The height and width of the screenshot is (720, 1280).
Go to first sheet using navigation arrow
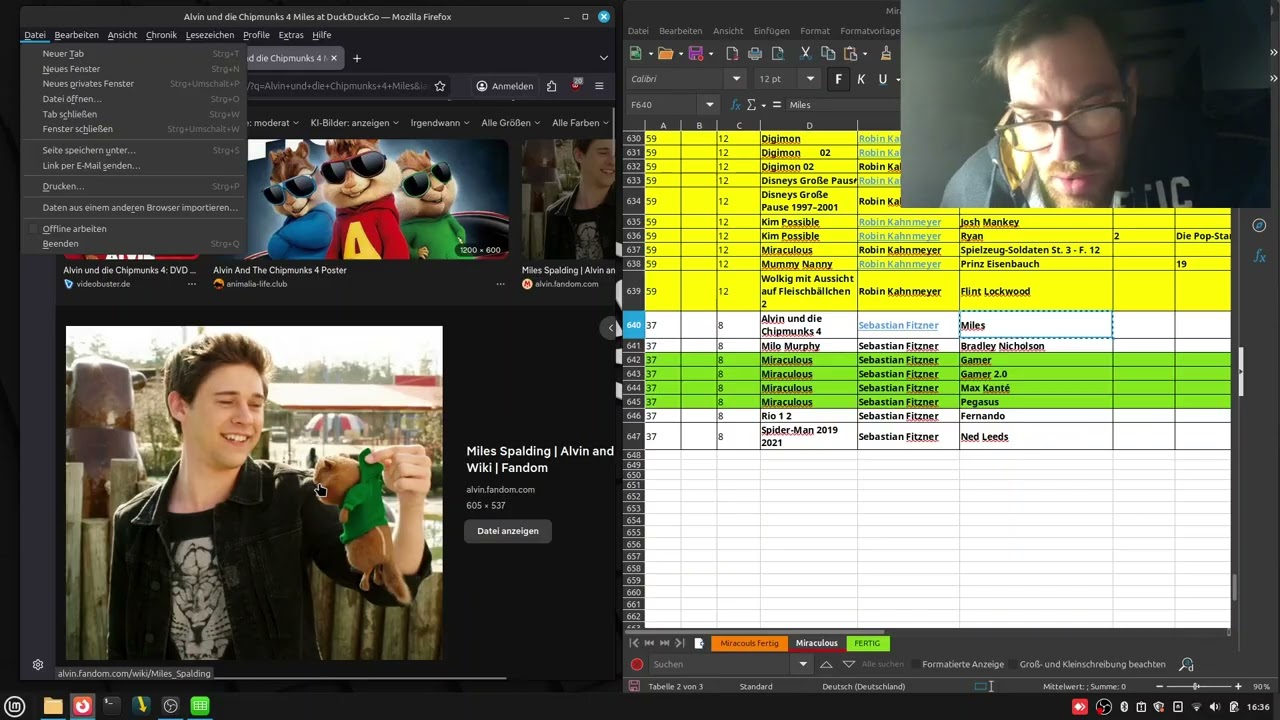pos(634,643)
